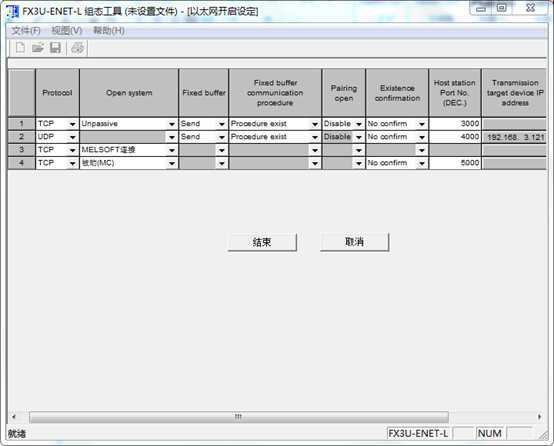
Task: Click the NUM status bar indicator
Action: (489, 433)
